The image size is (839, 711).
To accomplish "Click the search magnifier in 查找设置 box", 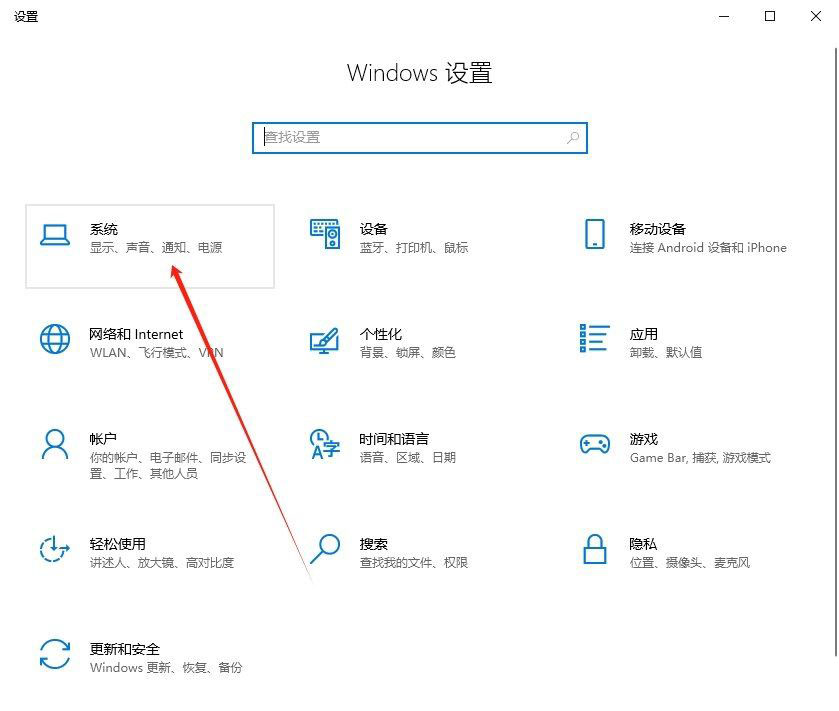I will [x=573, y=137].
